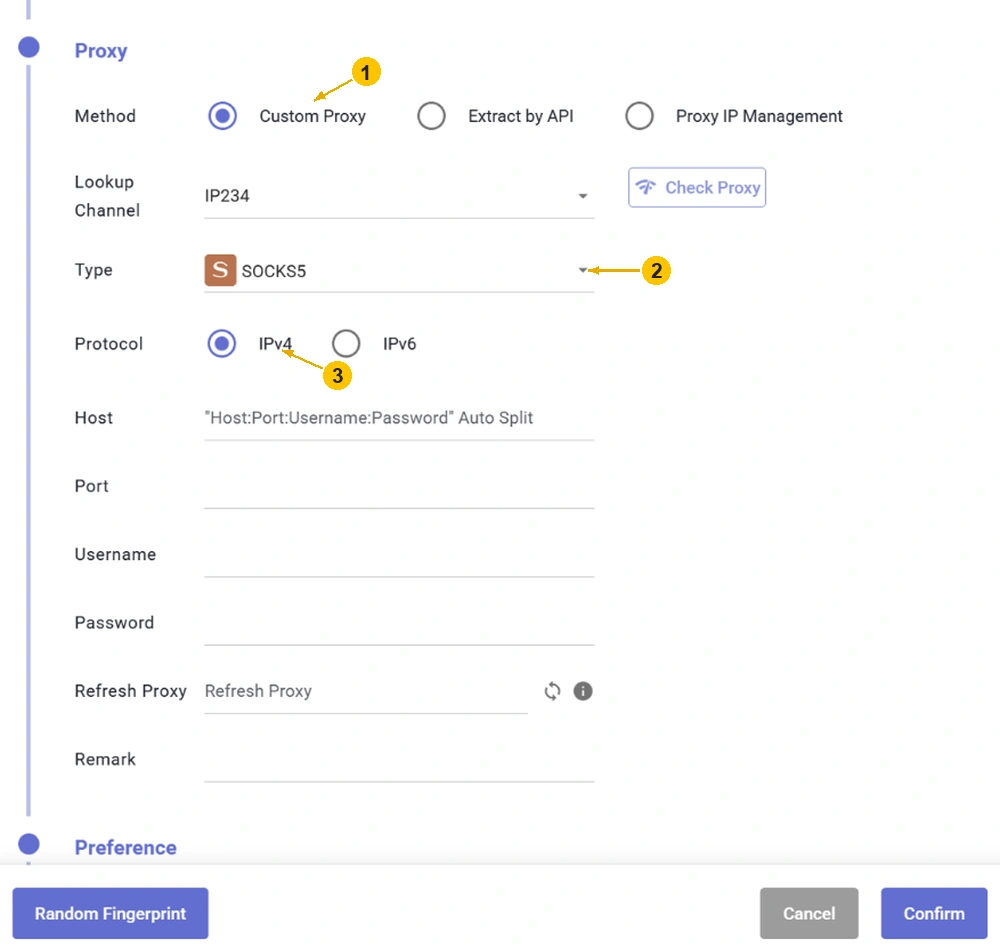Choose the IPv6 protocol option
The image size is (1000, 948).
(346, 344)
